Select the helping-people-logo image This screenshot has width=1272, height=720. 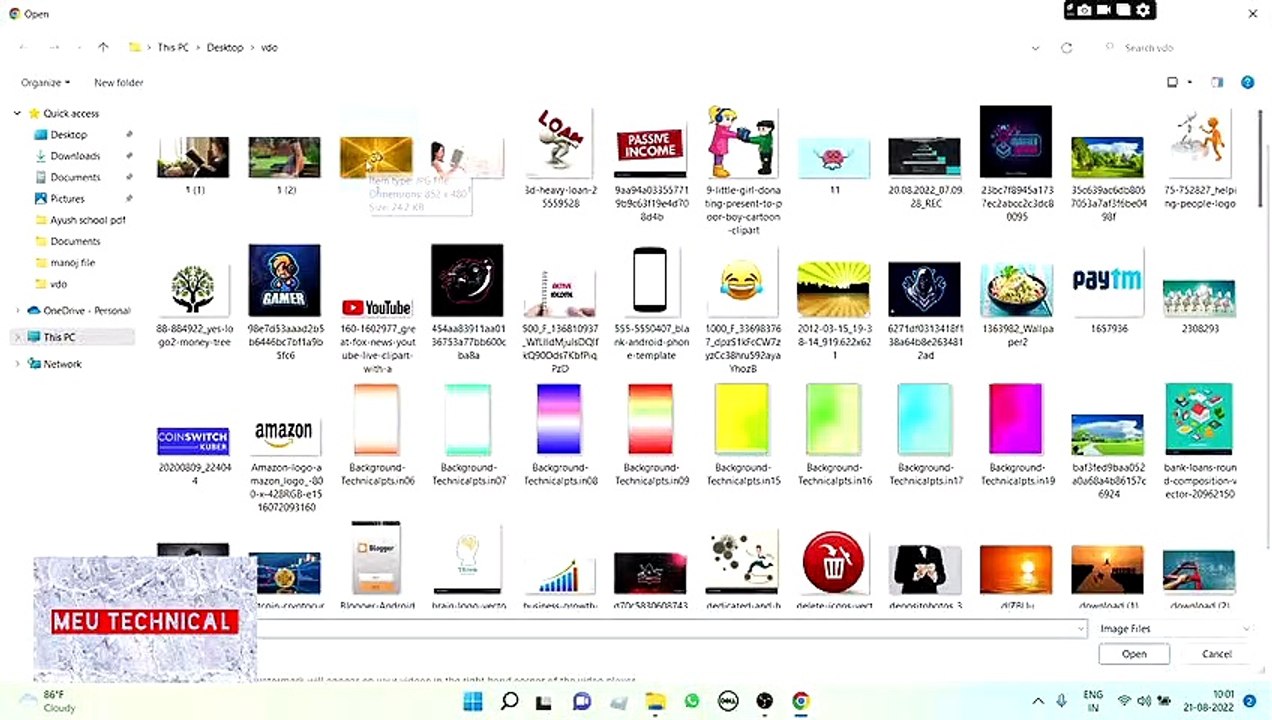click(x=1199, y=143)
